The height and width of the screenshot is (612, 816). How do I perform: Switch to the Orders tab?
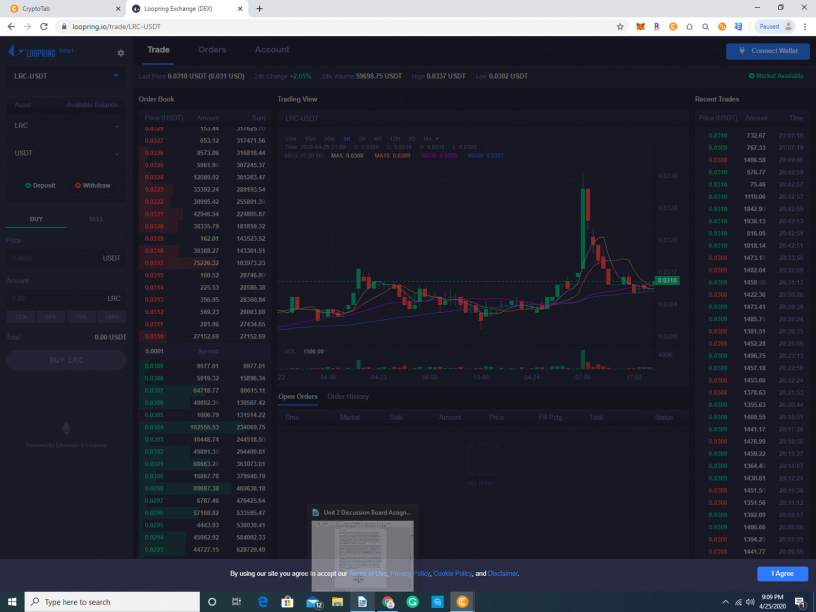(212, 50)
